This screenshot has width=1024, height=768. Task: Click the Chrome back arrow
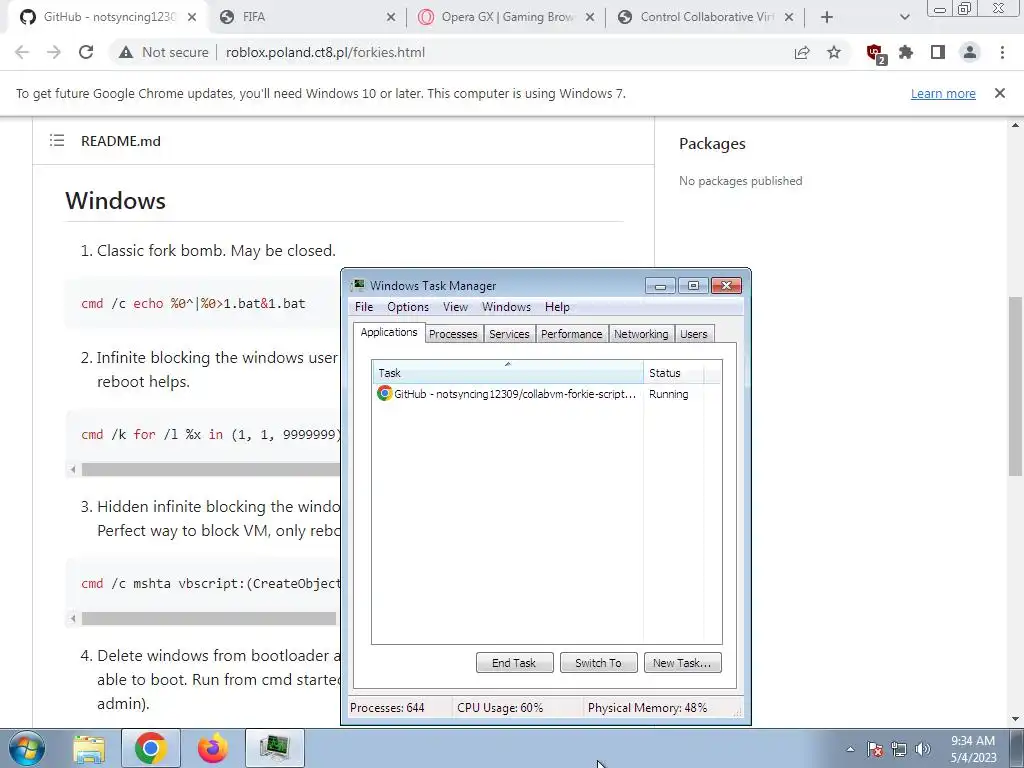click(22, 52)
